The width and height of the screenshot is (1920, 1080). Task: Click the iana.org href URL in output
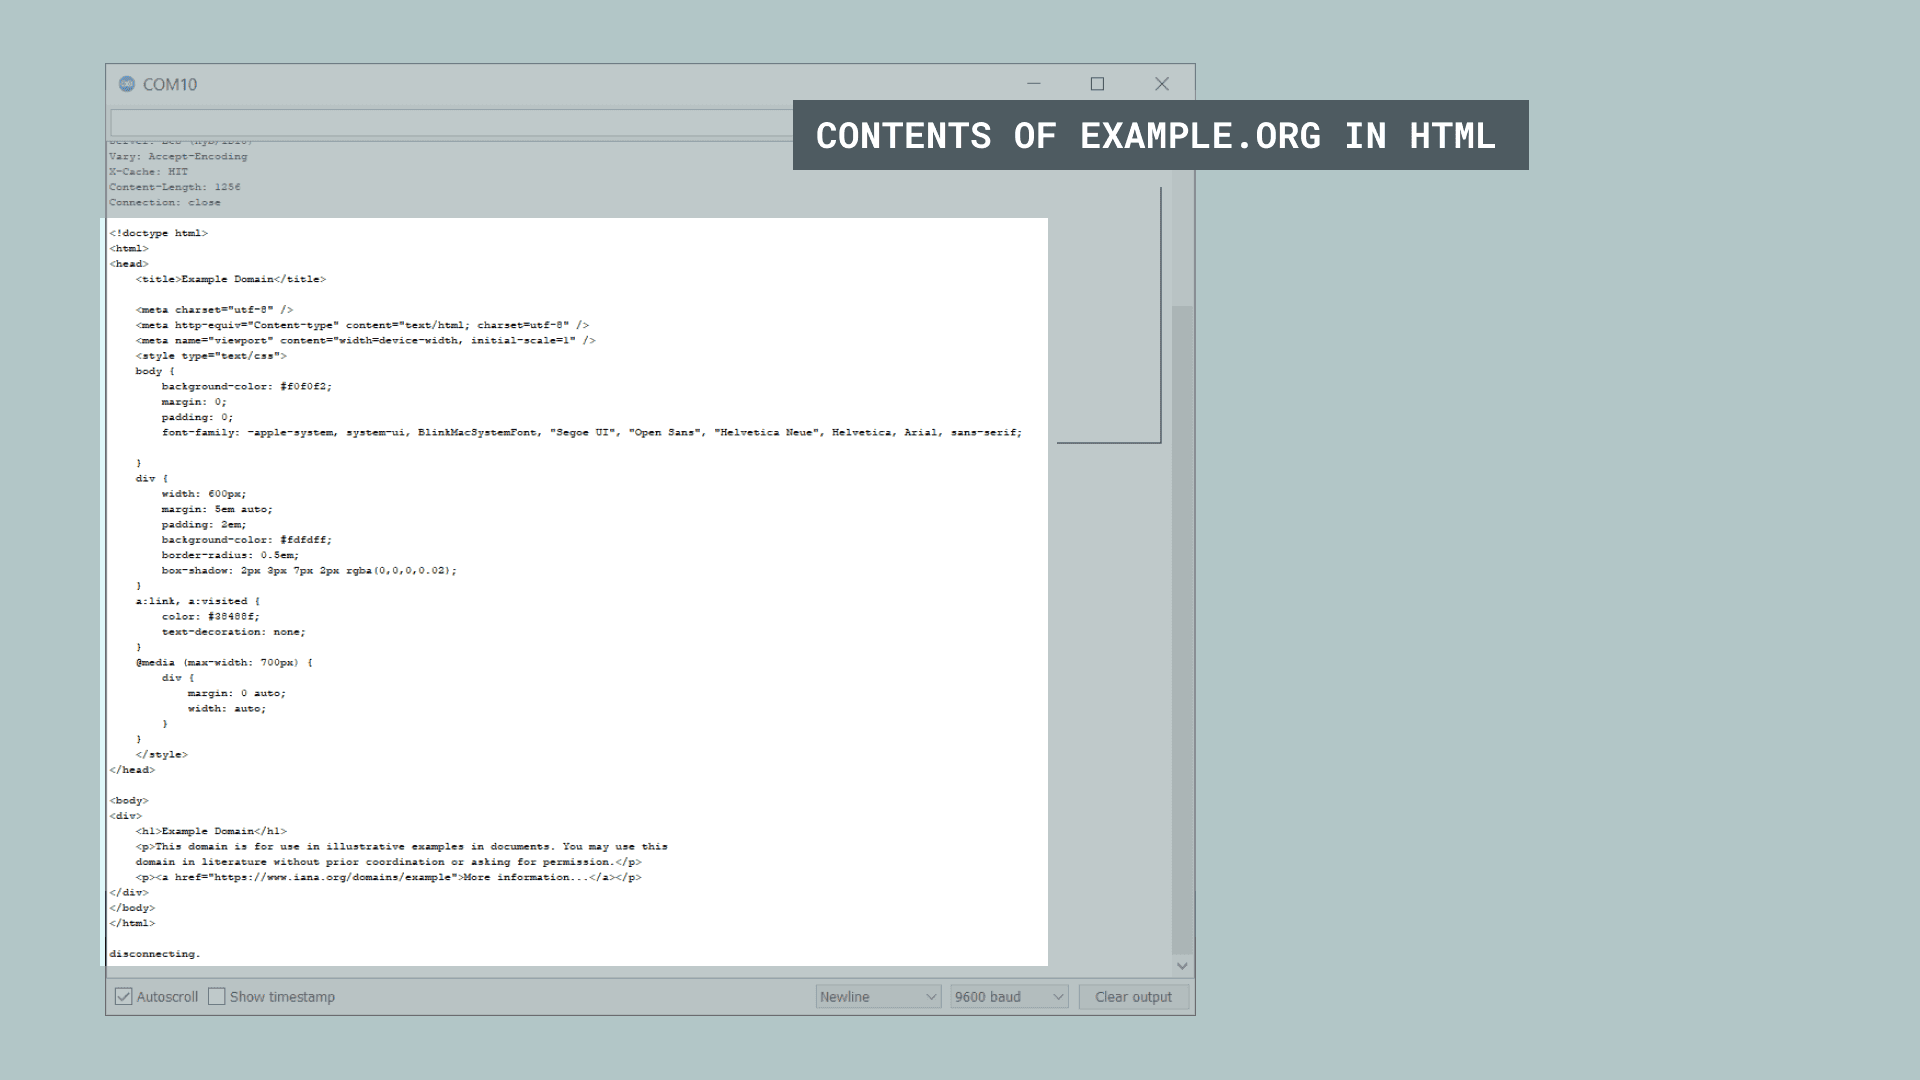tap(333, 877)
